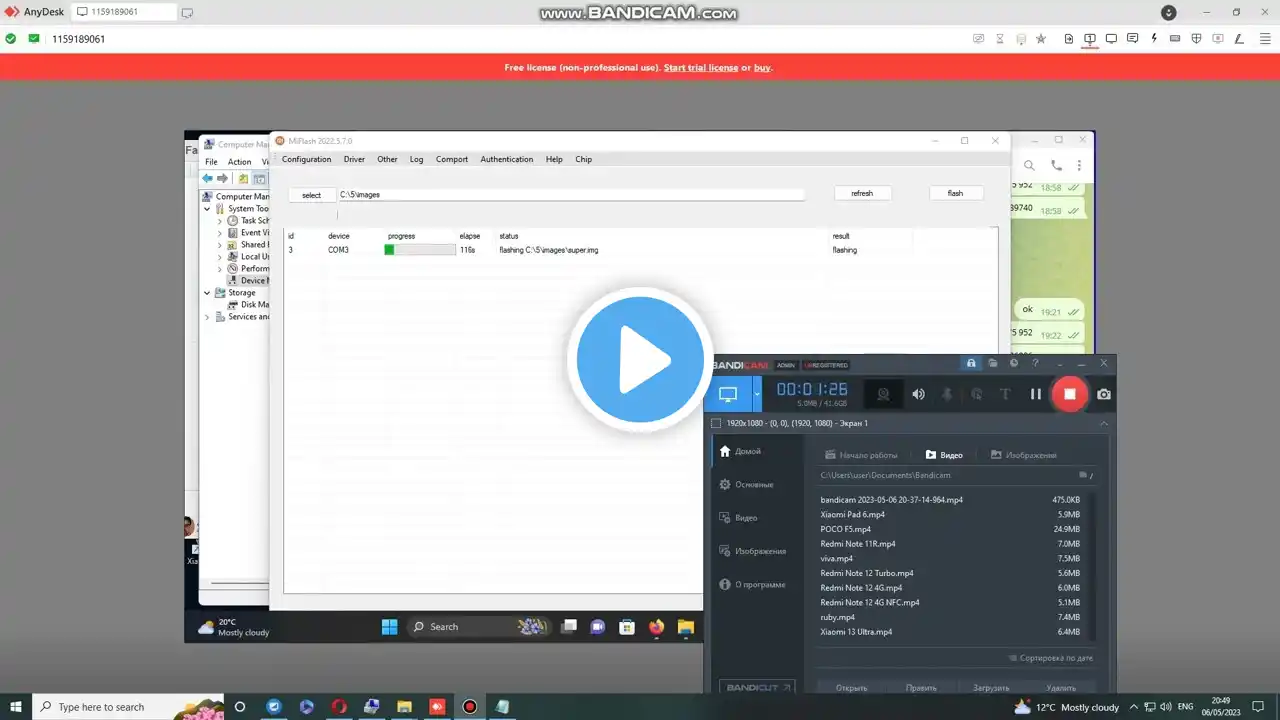1280x720 pixels.
Task: Open the MiFlash Log menu
Action: [x=416, y=159]
